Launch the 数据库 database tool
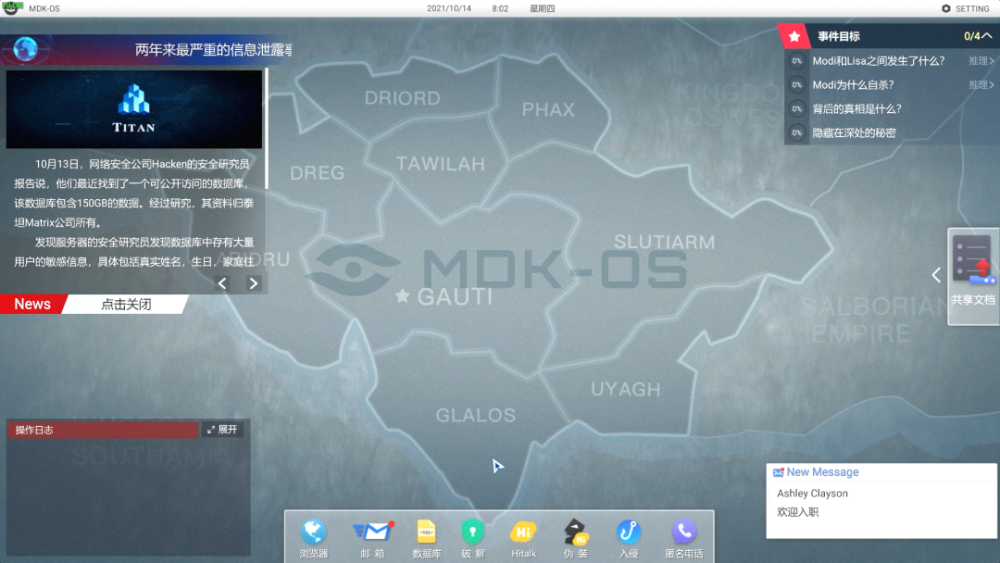Viewport: 1000px width, 563px height. (x=427, y=537)
